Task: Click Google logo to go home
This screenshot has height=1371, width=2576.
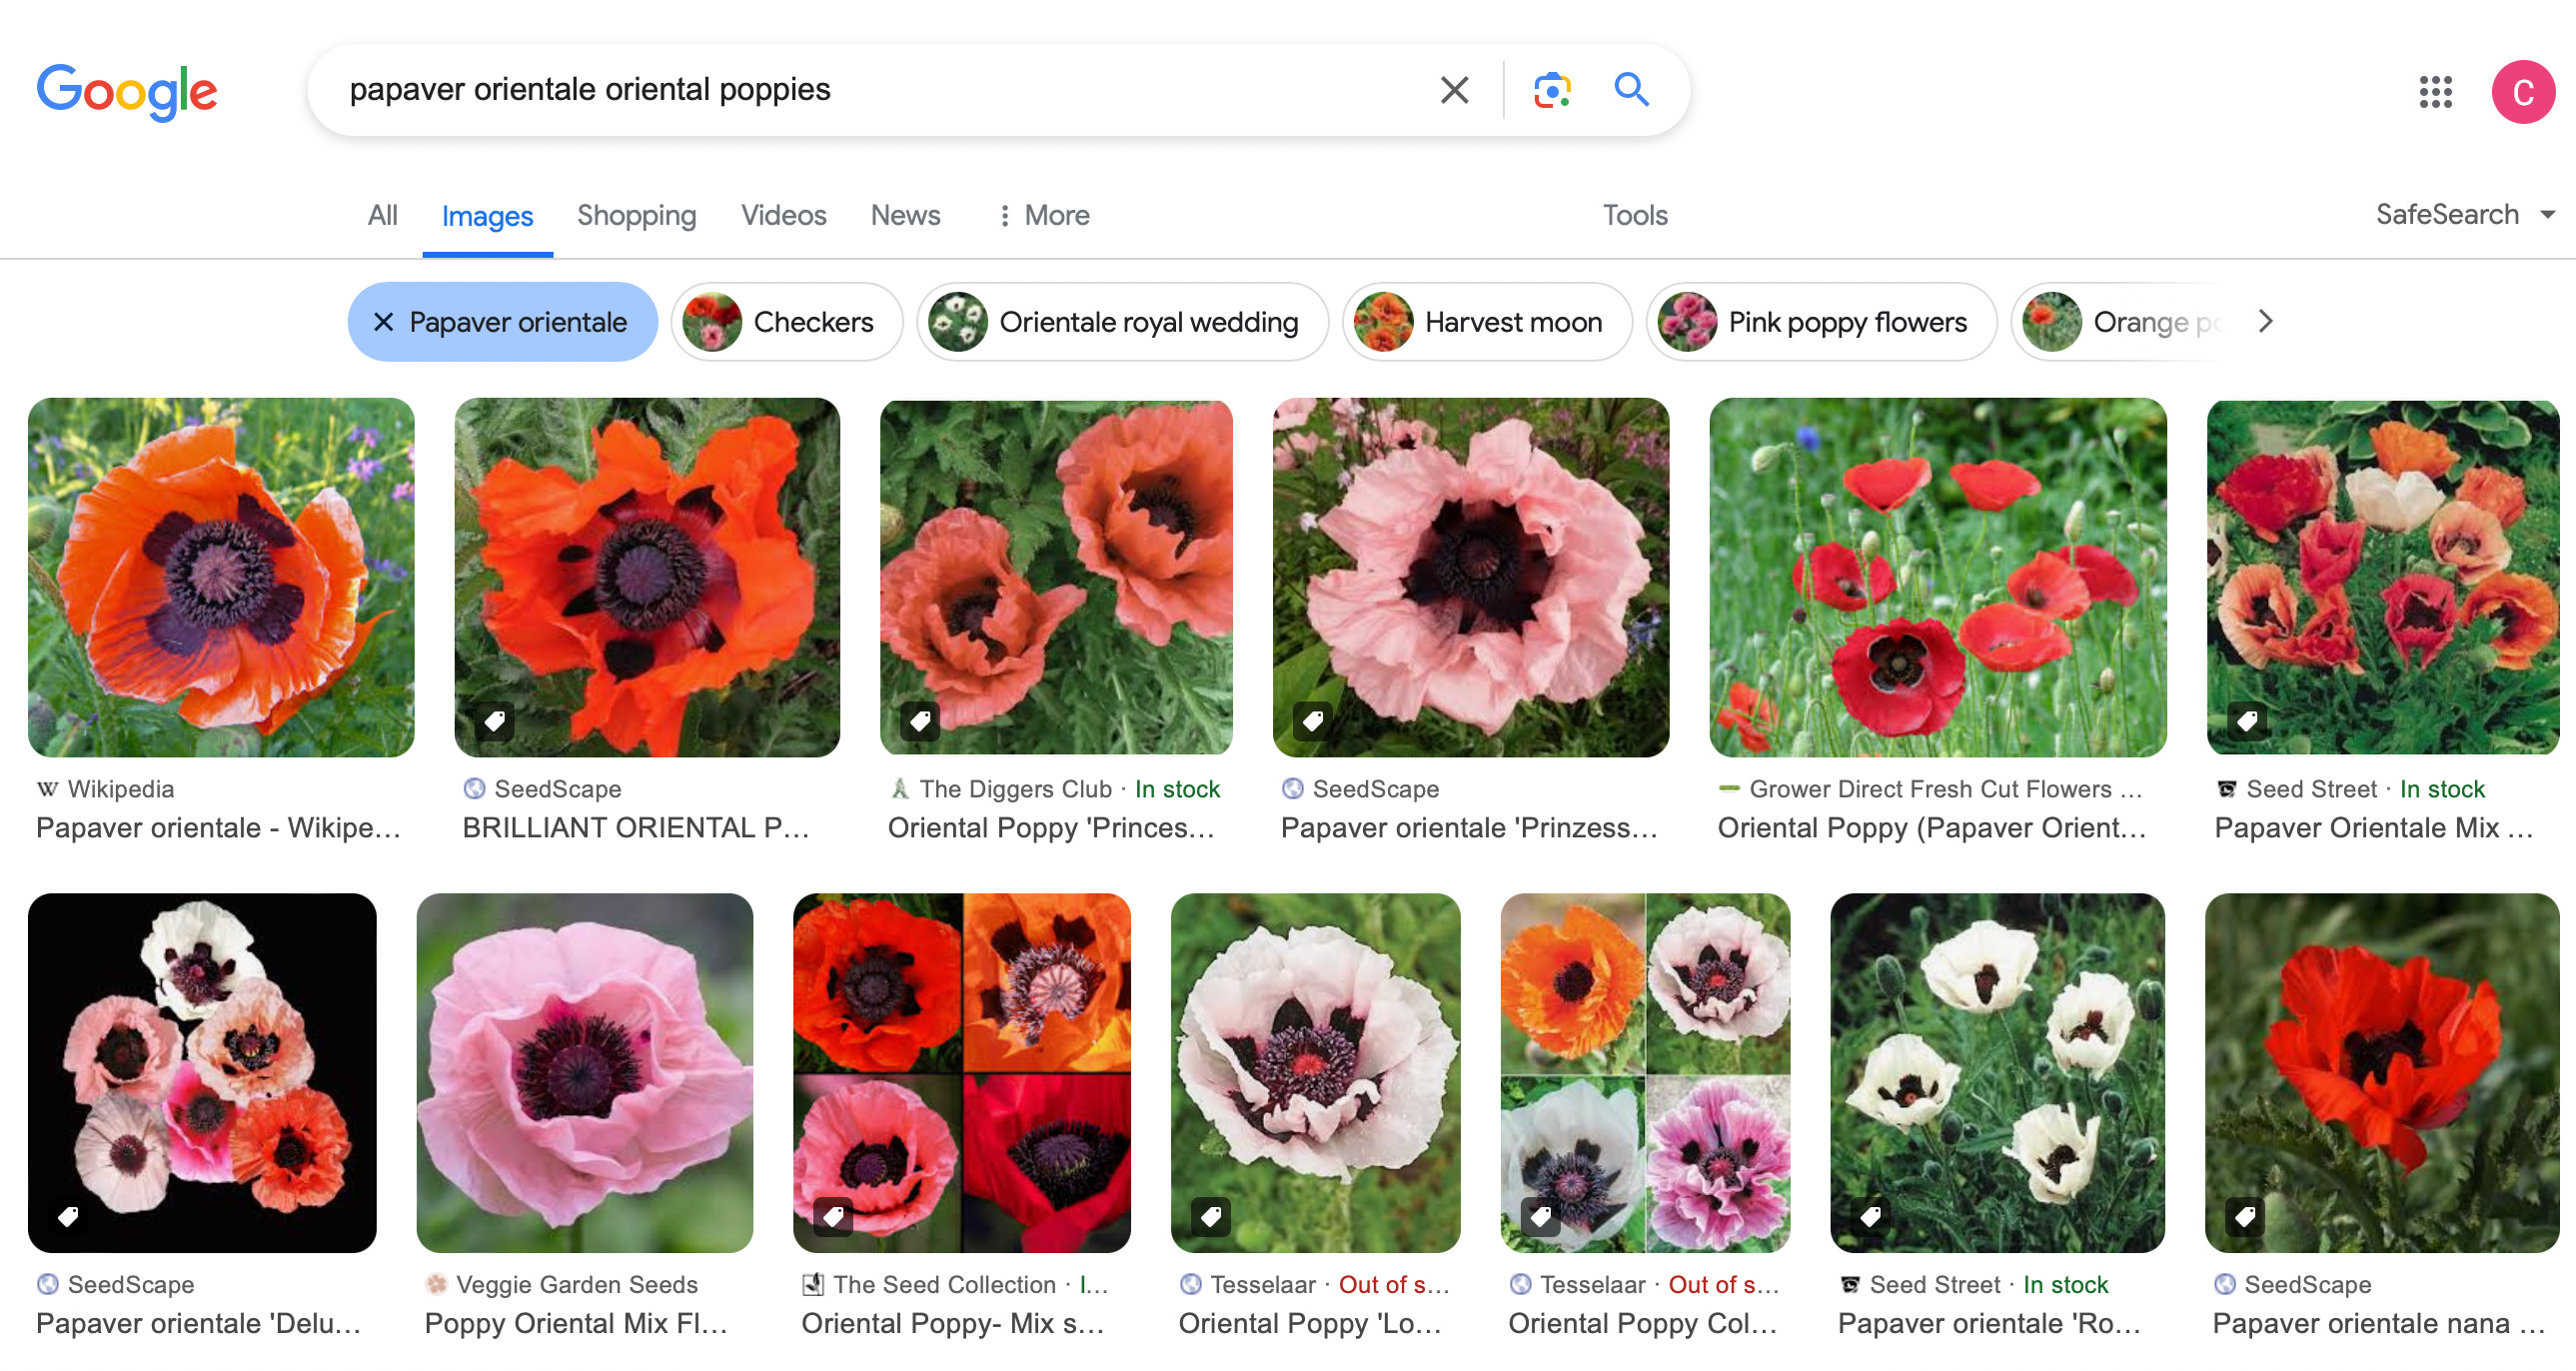Action: click(127, 92)
